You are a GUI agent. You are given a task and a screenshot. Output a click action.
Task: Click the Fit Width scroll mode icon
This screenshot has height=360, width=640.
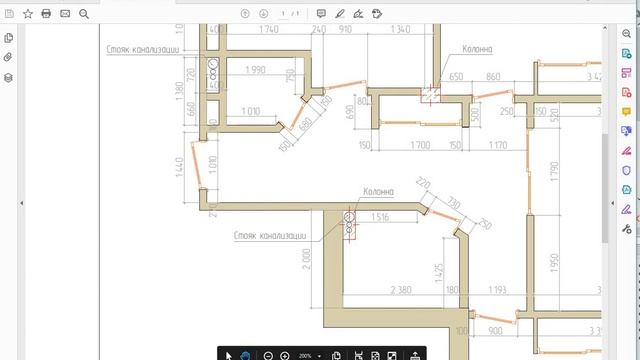click(358, 356)
